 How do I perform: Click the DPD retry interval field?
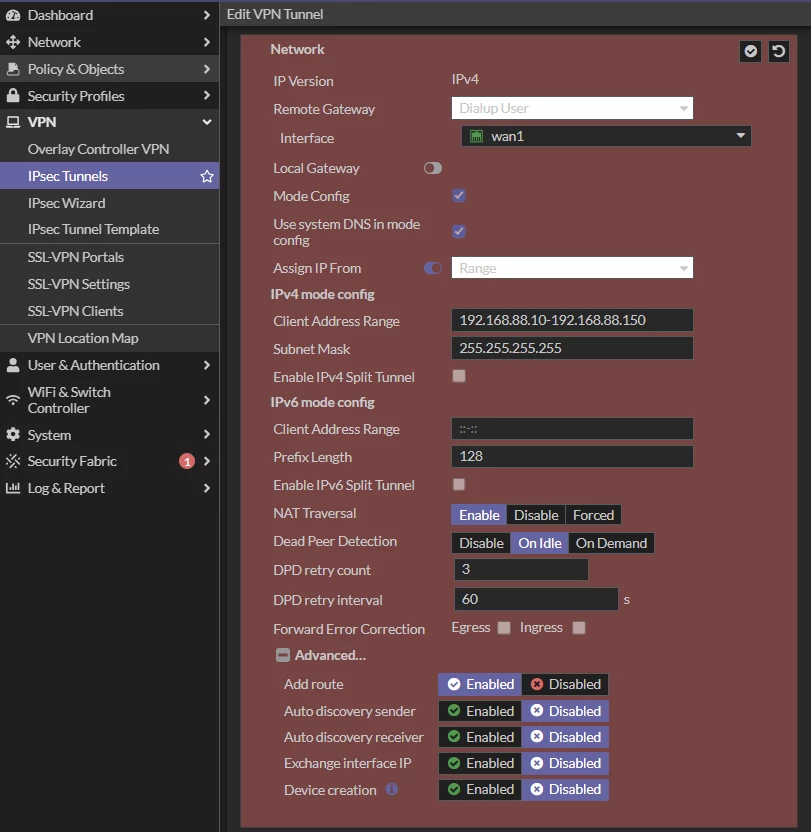[536, 599]
